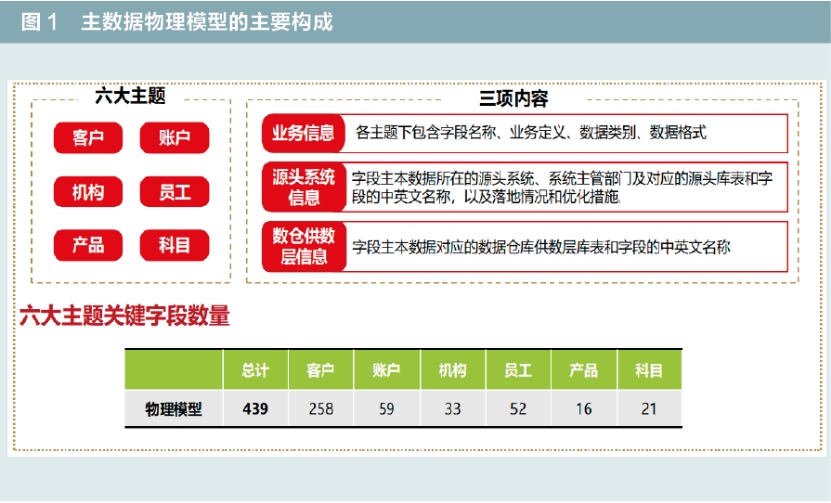Click the 机构 green table header
This screenshot has width=831, height=503.
[453, 370]
